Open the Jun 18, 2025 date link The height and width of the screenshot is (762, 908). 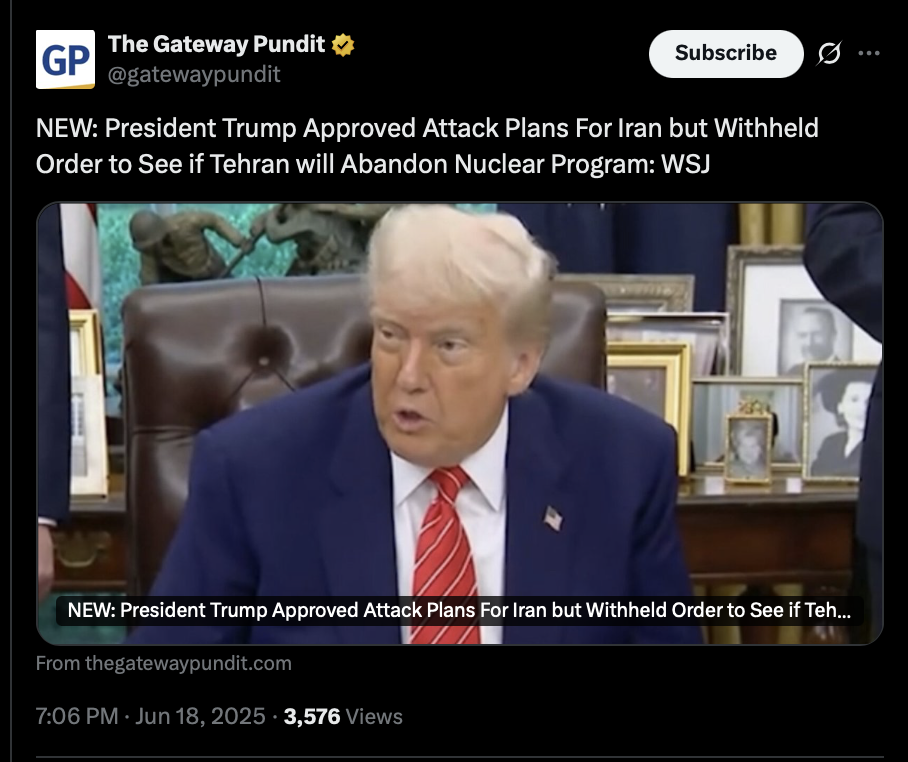click(x=200, y=716)
